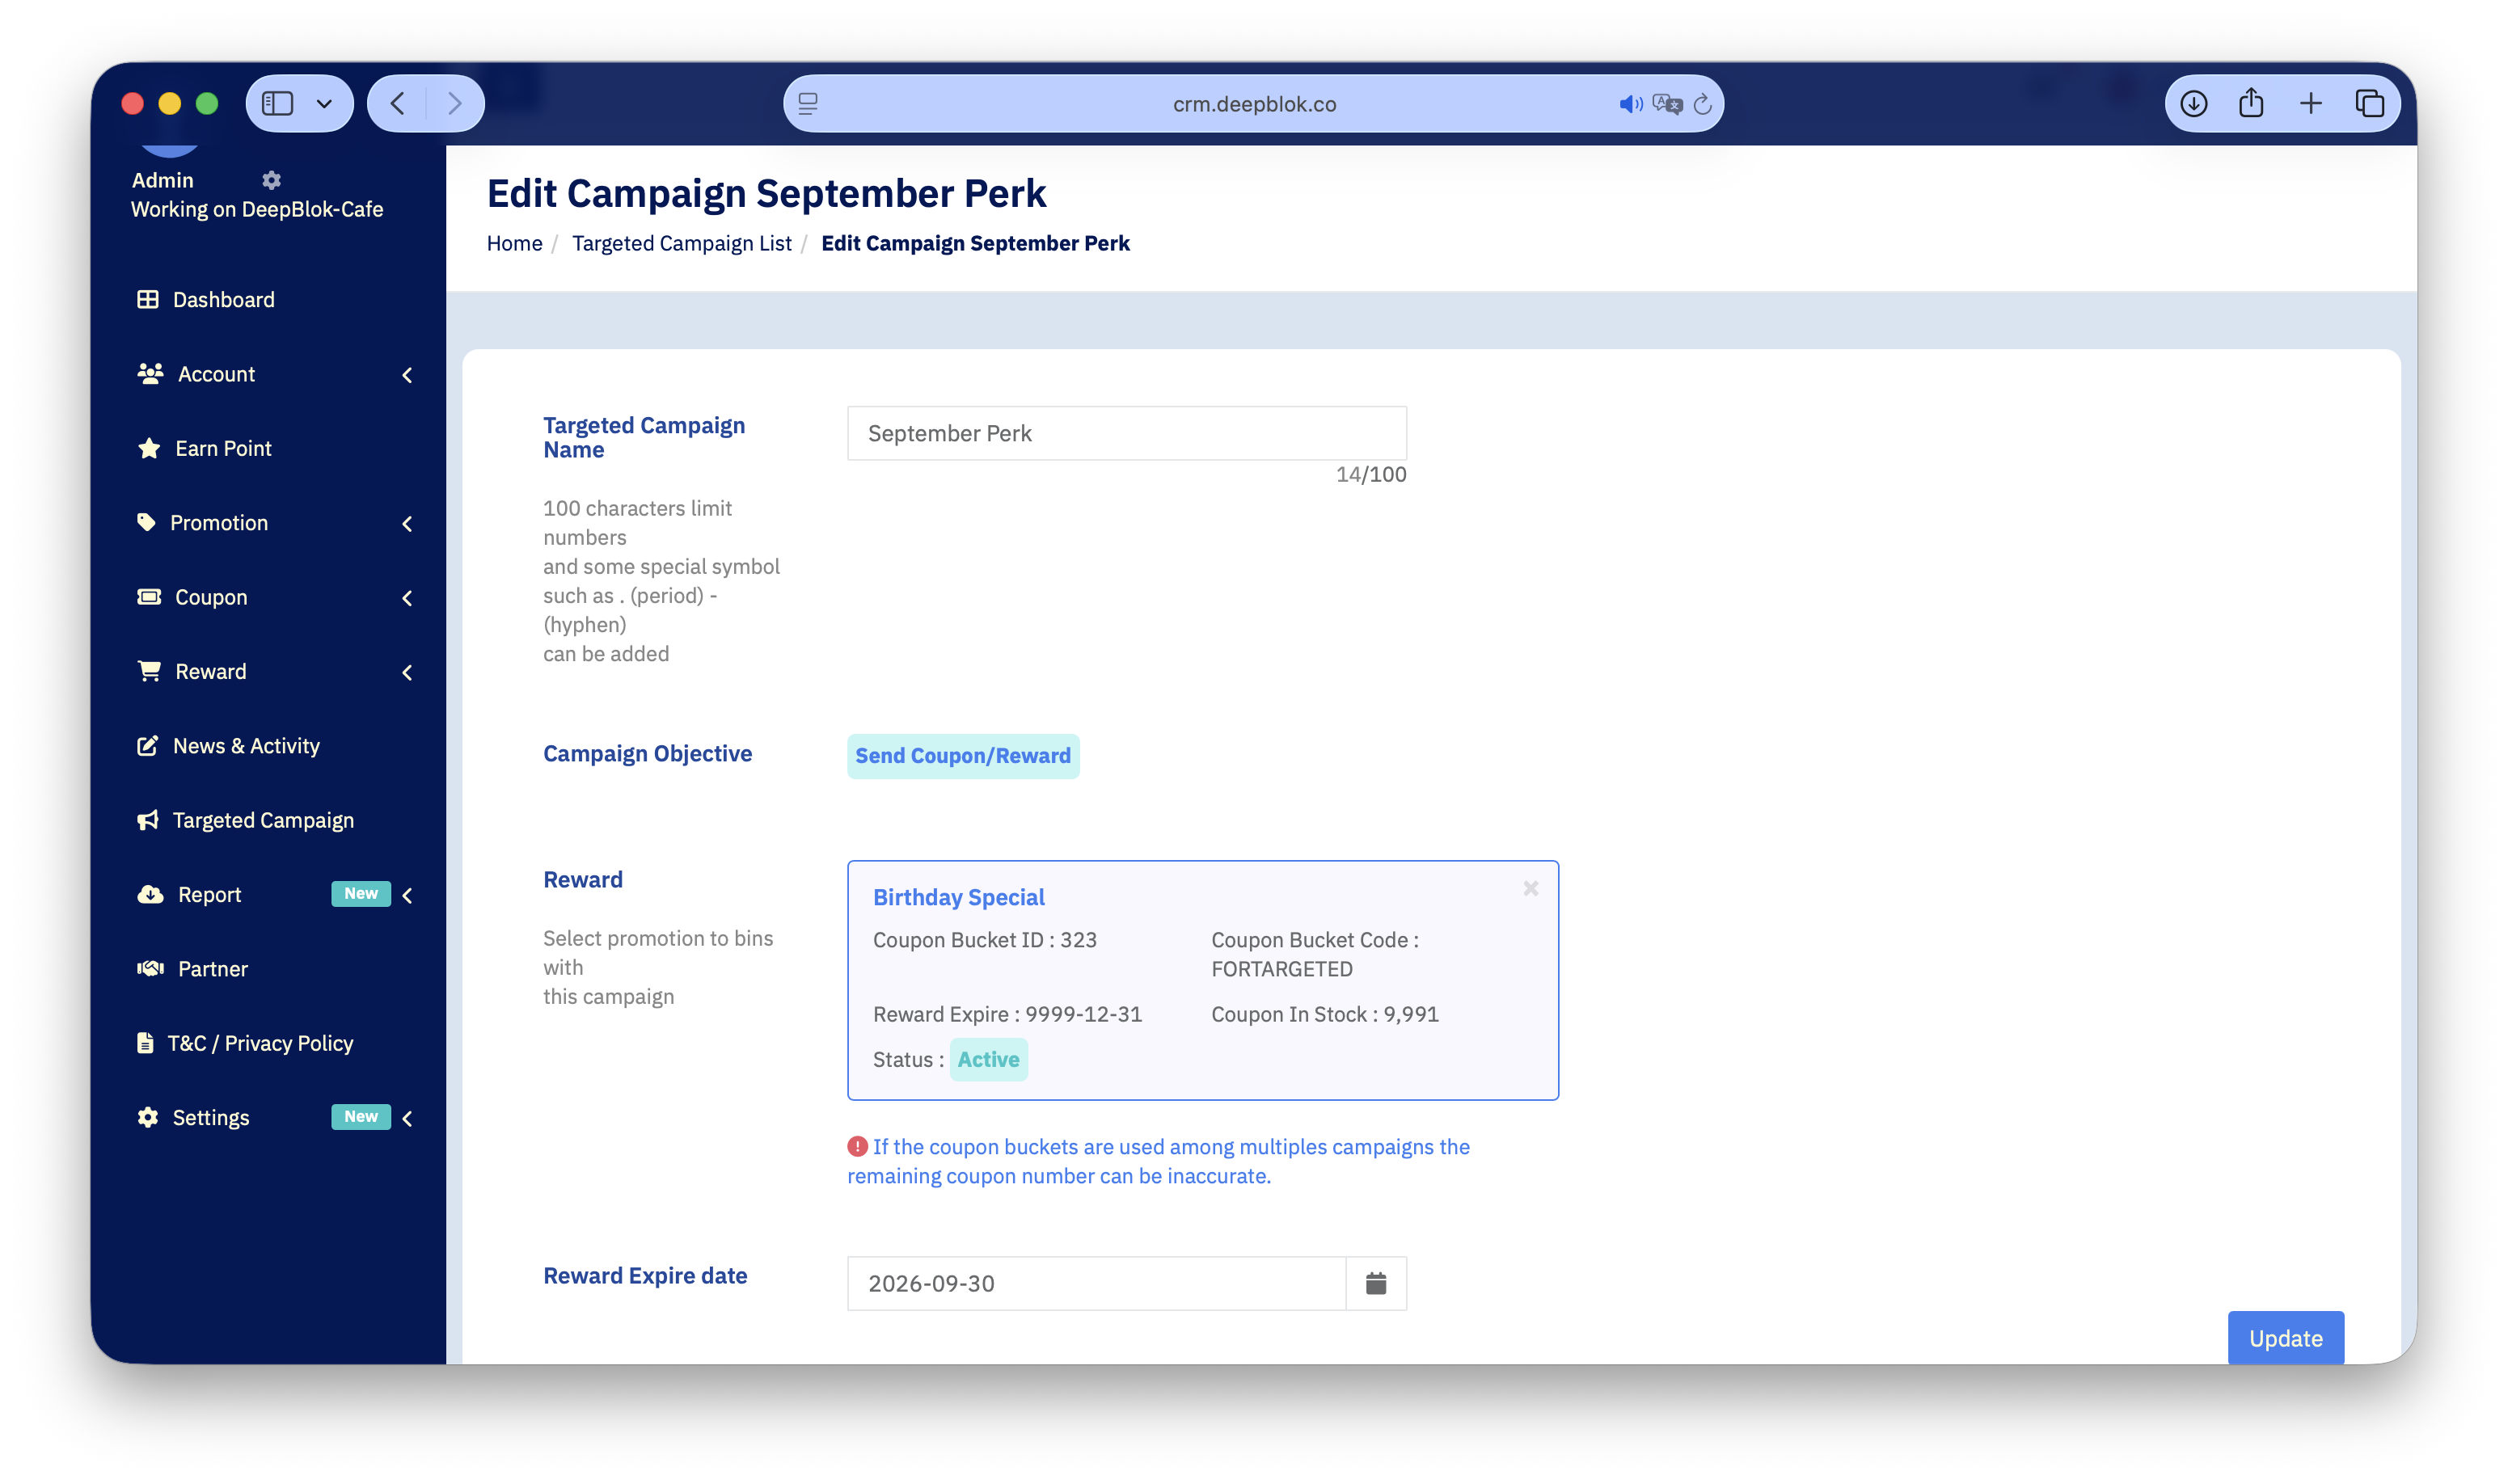Click the Reward Expire date field
This screenshot has width=2508, height=1484.
[1096, 1283]
